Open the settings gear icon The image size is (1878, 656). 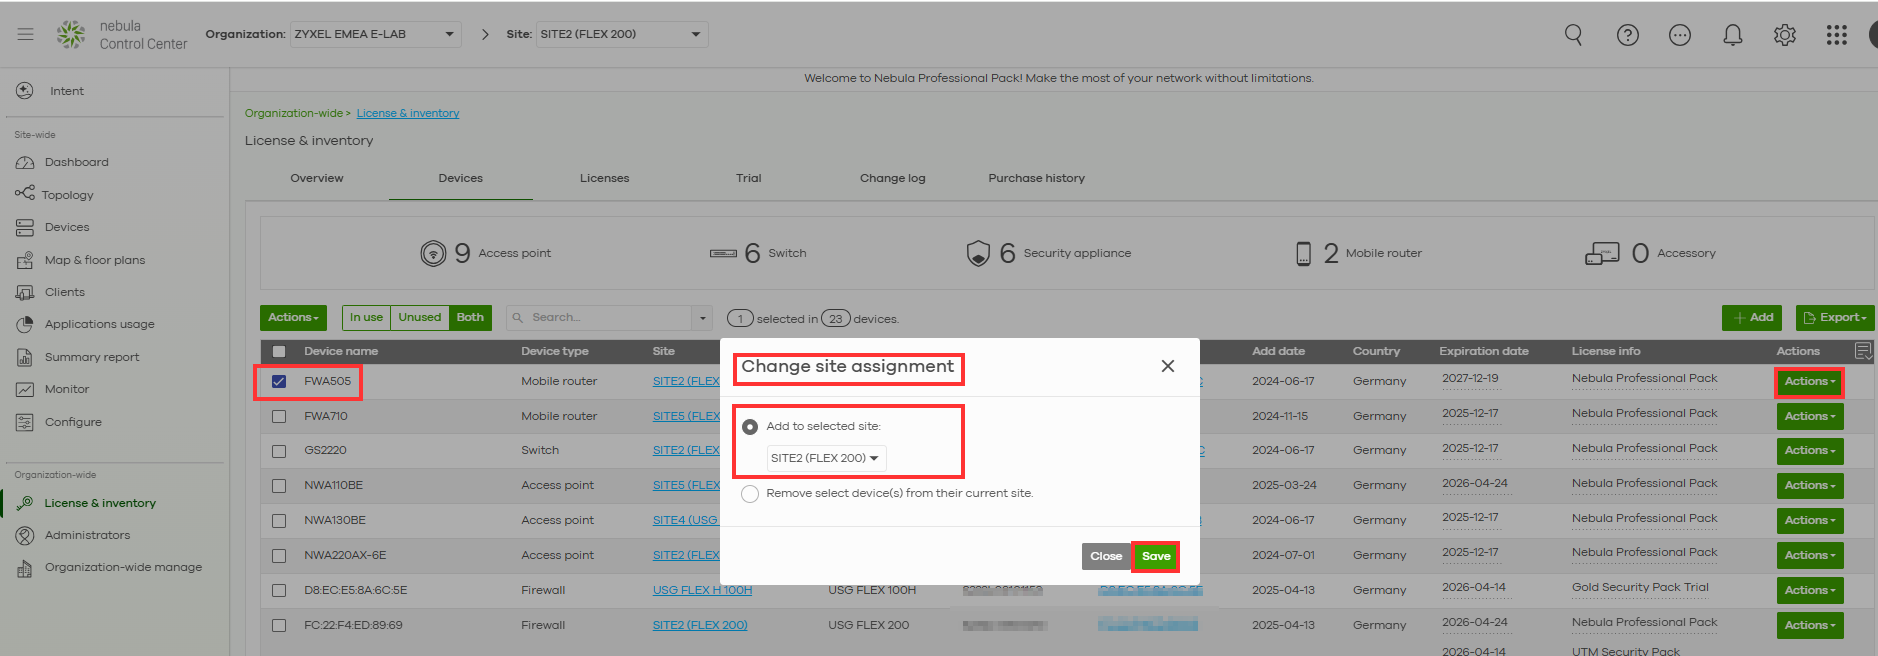[1785, 35]
